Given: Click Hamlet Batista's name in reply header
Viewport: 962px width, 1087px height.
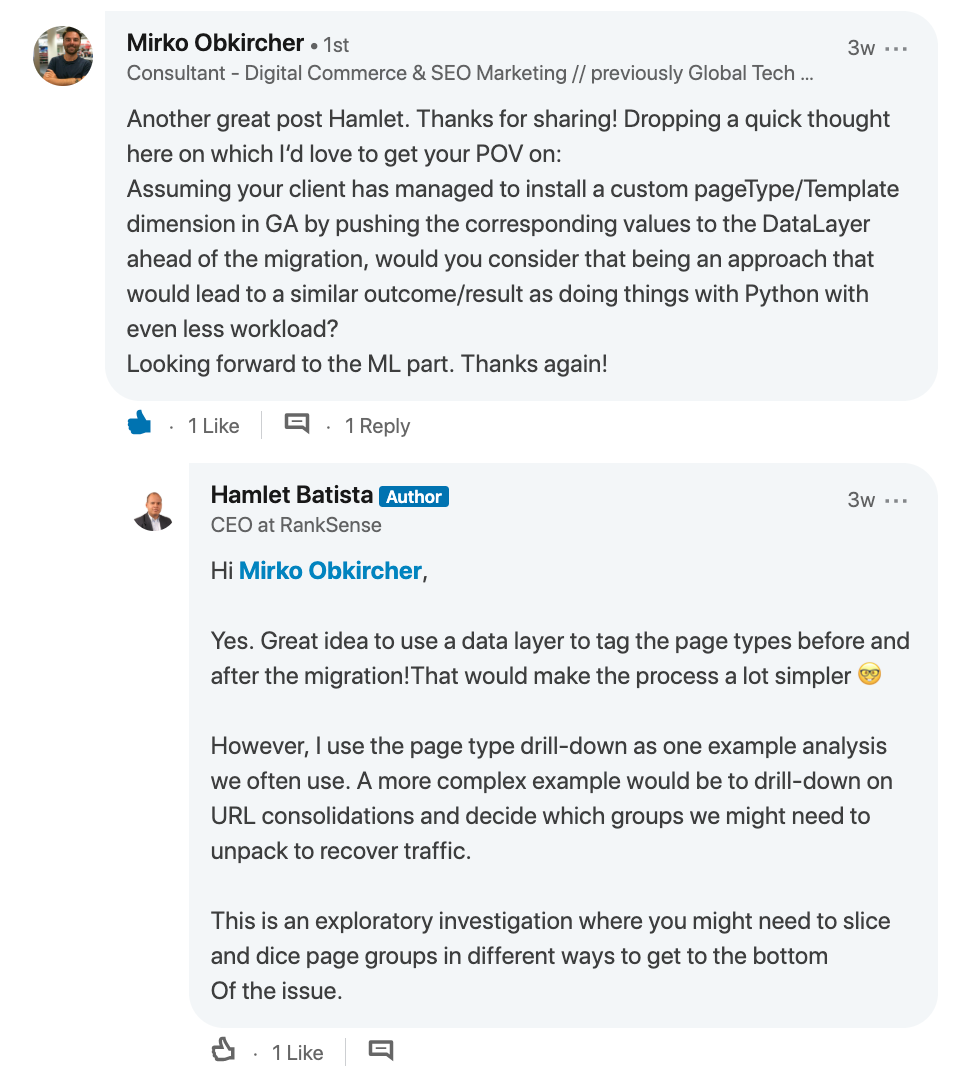Looking at the screenshot, I should (291, 495).
